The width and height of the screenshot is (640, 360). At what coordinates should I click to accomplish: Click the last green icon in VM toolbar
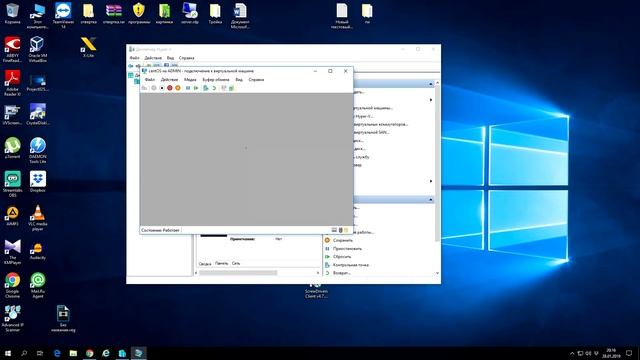(x=231, y=88)
